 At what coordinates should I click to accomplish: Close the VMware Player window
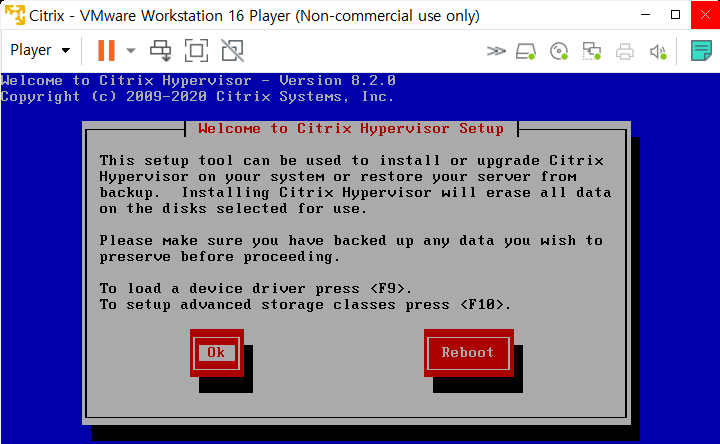705,15
